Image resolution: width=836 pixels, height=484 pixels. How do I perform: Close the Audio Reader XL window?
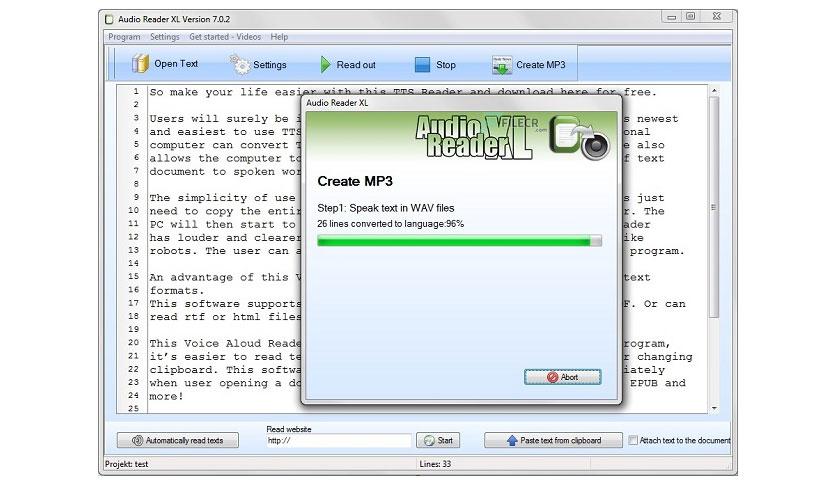[717, 17]
